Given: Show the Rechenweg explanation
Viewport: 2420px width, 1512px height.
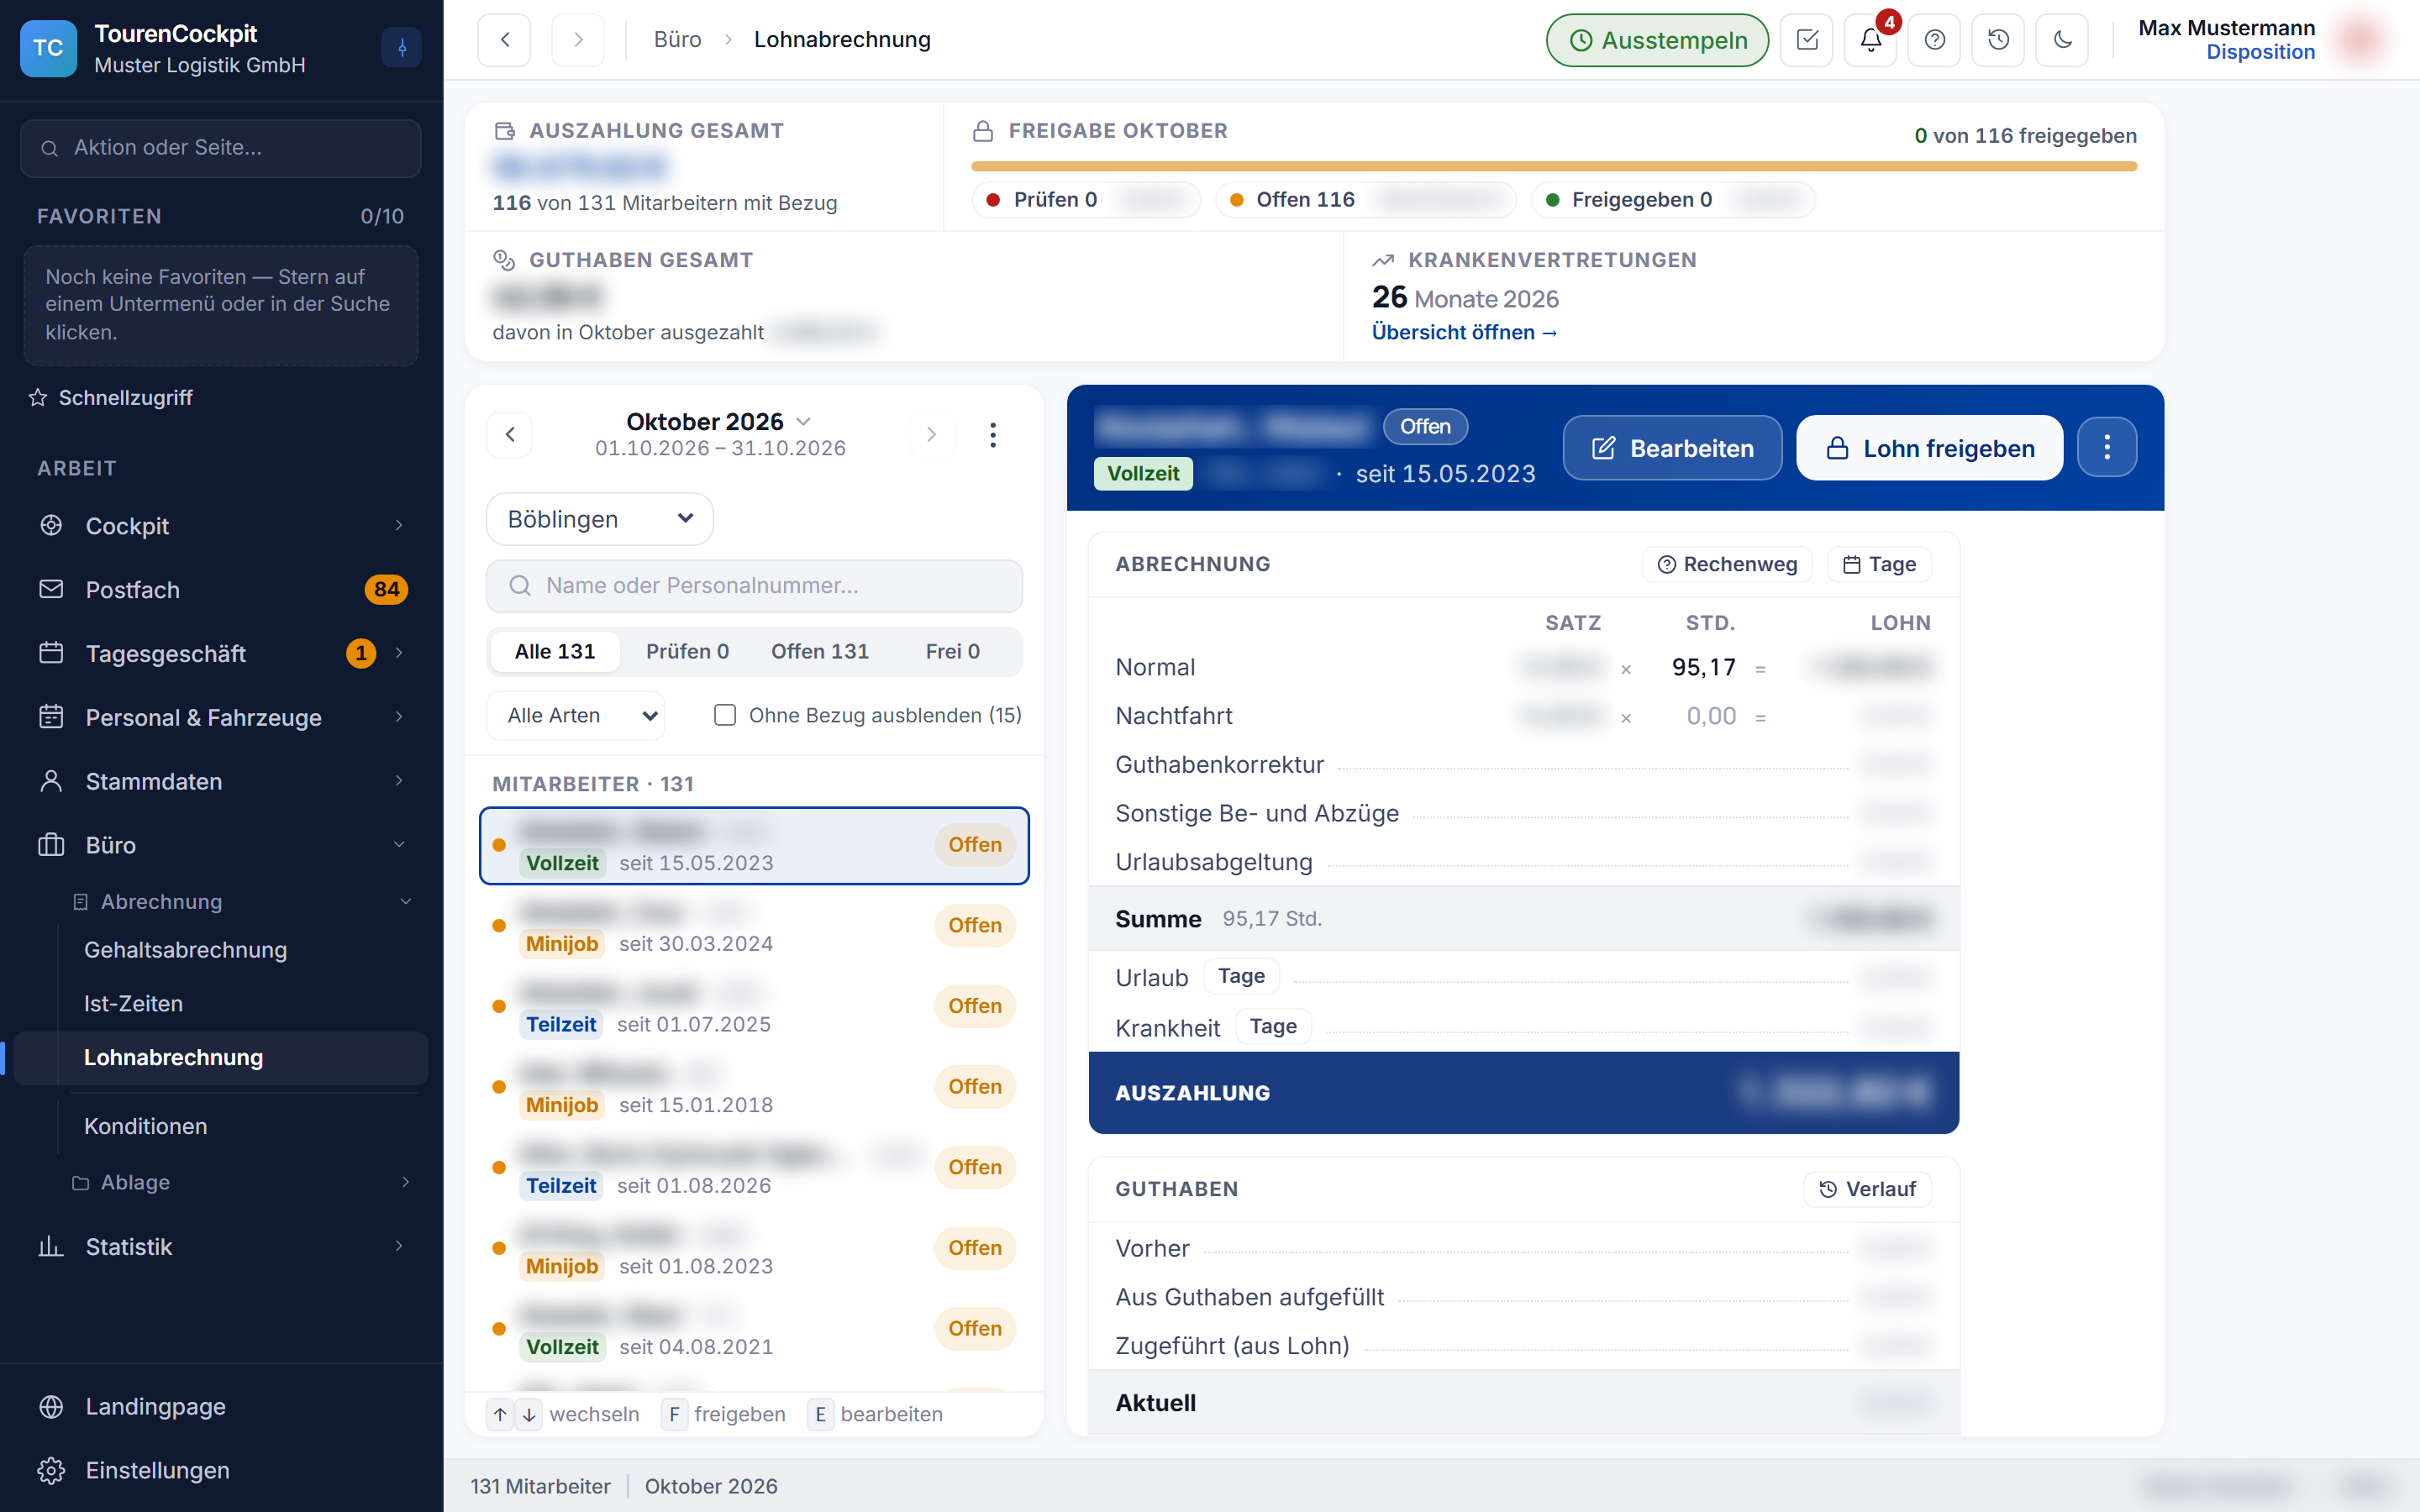Looking at the screenshot, I should tap(1727, 564).
